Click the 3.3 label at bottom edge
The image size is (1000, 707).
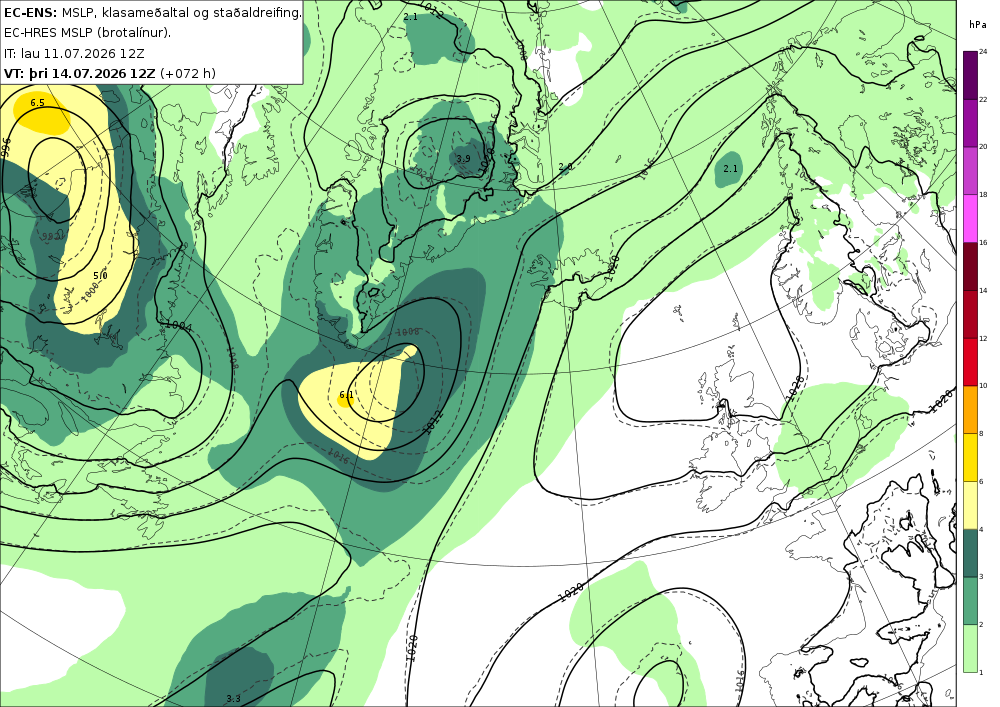233,699
